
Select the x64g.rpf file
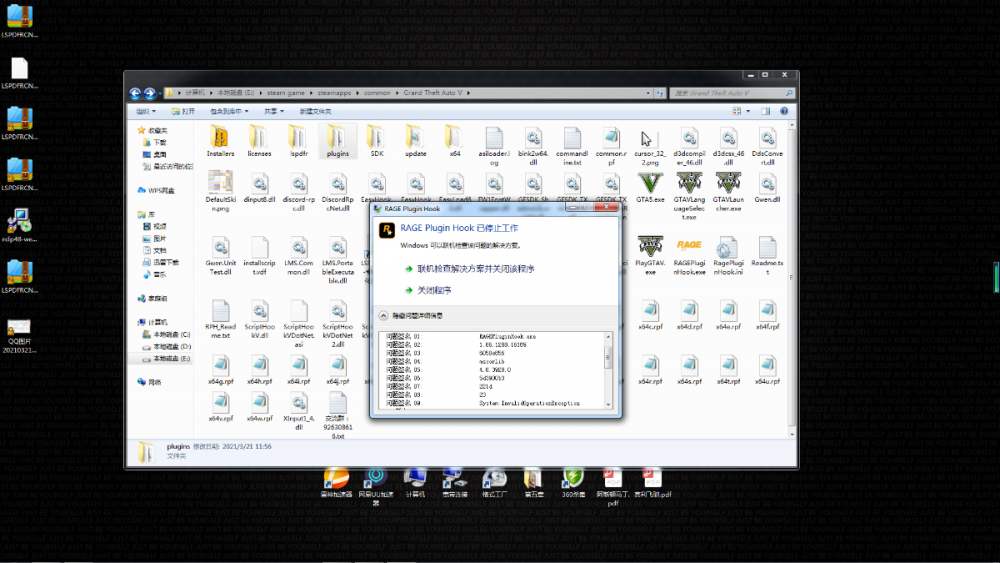coord(220,370)
